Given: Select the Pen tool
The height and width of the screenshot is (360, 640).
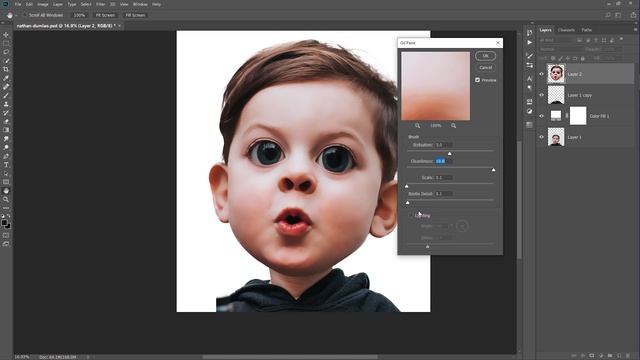Looking at the screenshot, I should [x=6, y=156].
